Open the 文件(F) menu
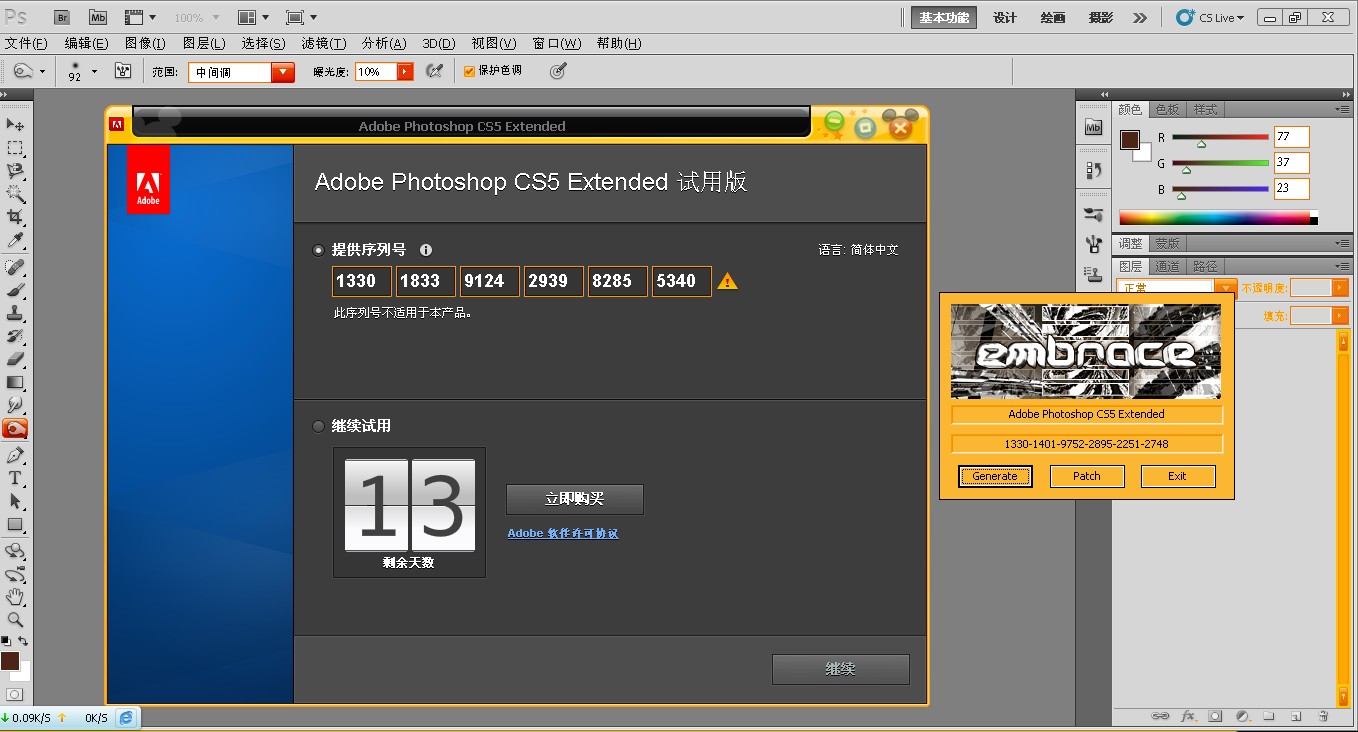 (x=26, y=43)
